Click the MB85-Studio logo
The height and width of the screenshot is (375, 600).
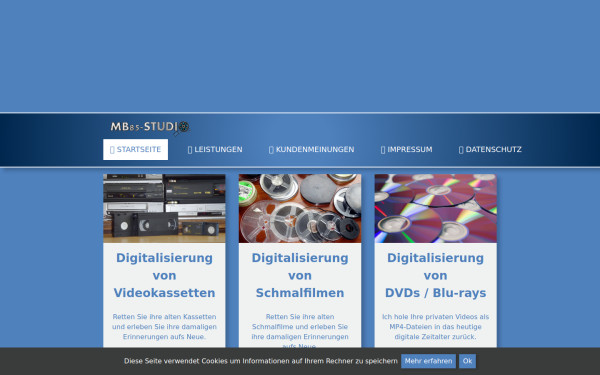[x=150, y=127]
